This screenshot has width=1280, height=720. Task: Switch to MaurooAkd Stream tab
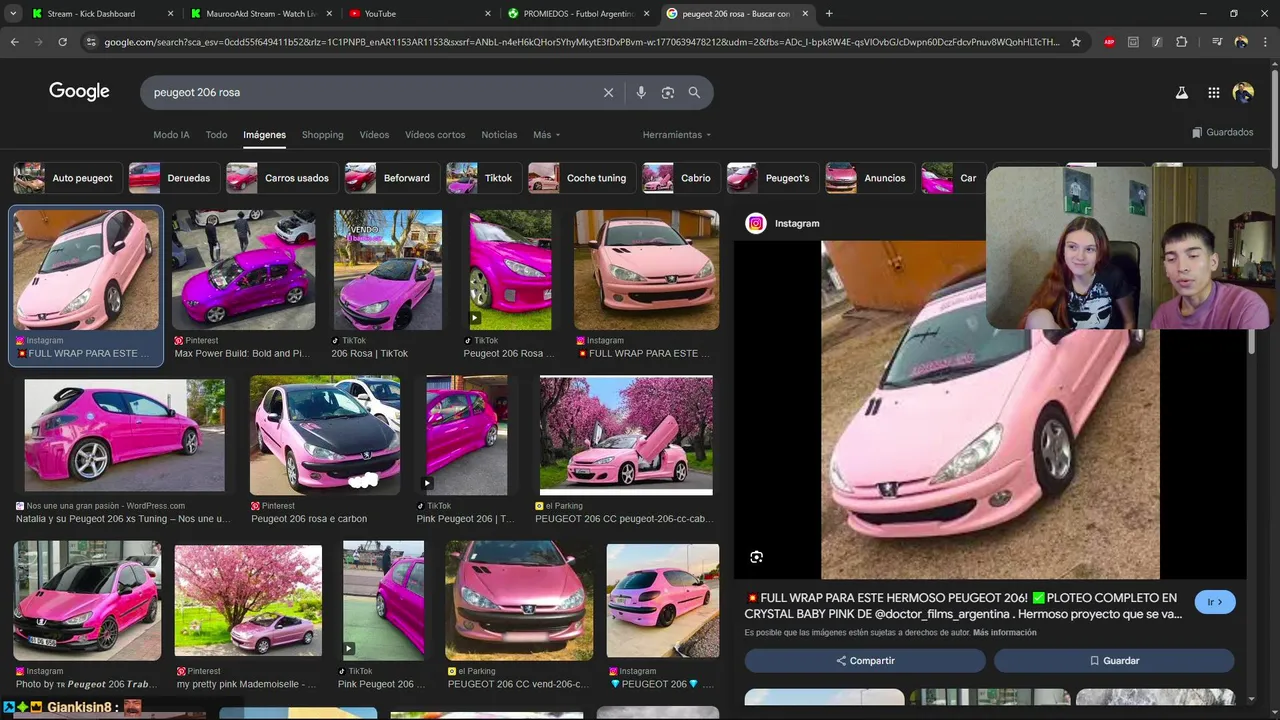[261, 14]
